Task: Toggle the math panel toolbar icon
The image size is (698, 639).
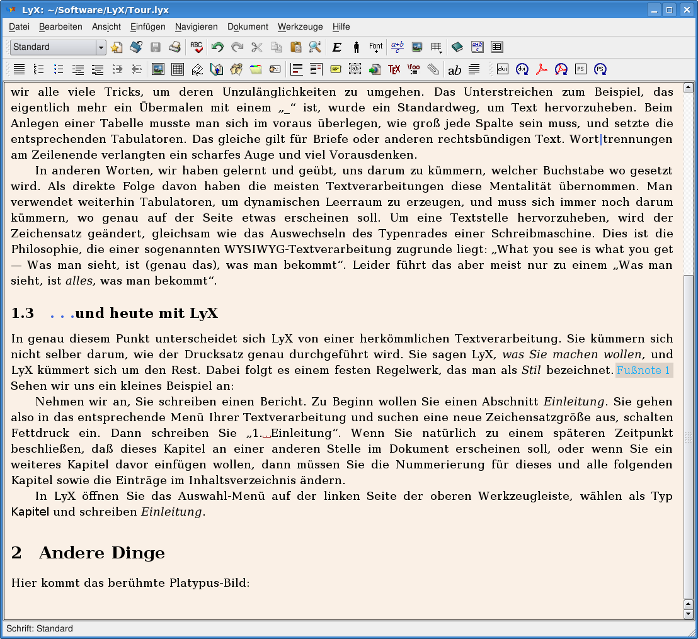Action: point(477,47)
